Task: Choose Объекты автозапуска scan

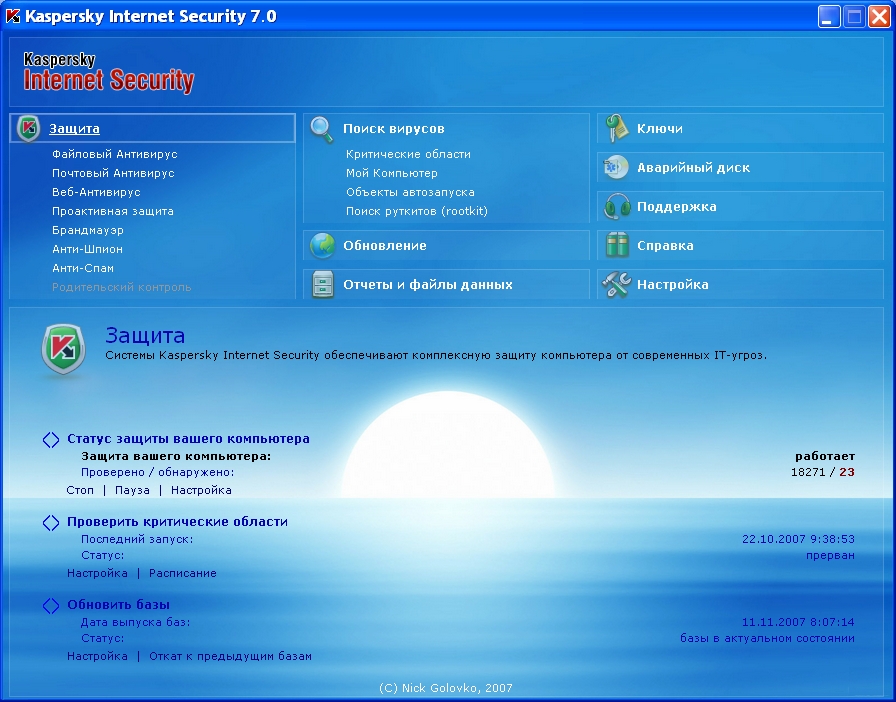Action: [410, 192]
